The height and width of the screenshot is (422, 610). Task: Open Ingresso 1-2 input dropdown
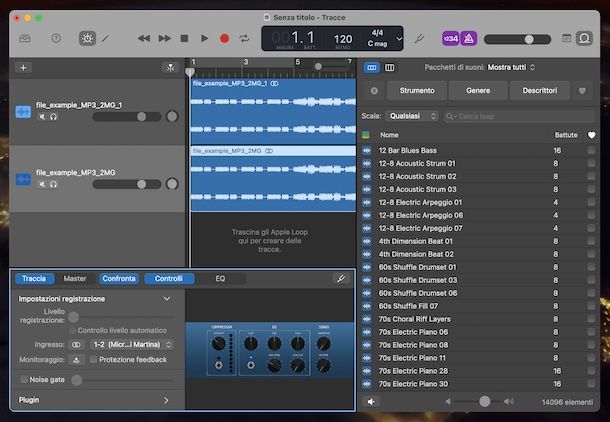tap(131, 344)
